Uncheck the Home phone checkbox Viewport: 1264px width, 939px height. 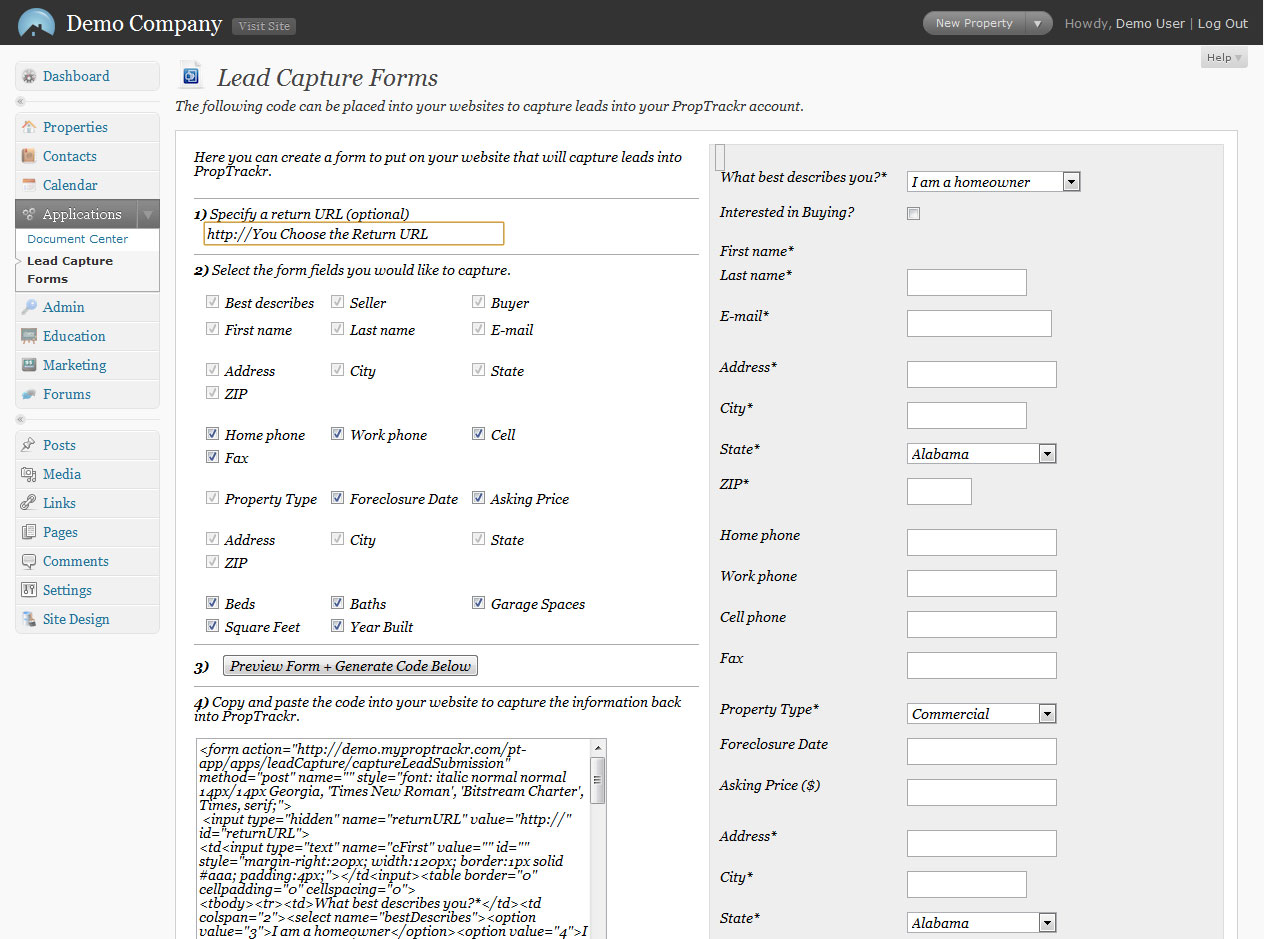tap(212, 435)
